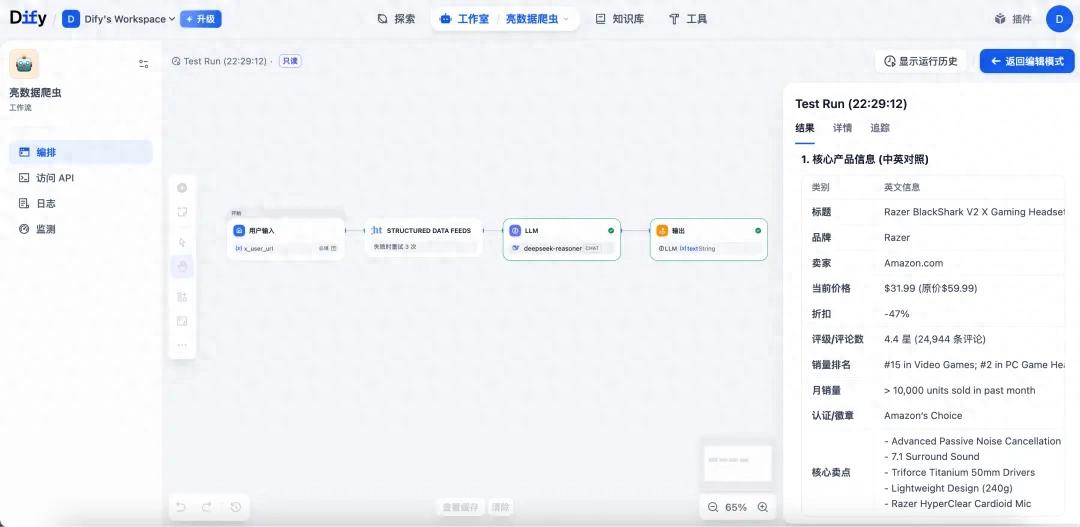Click the export image icon in toolbar
This screenshot has height=527, width=1080.
tap(183, 321)
